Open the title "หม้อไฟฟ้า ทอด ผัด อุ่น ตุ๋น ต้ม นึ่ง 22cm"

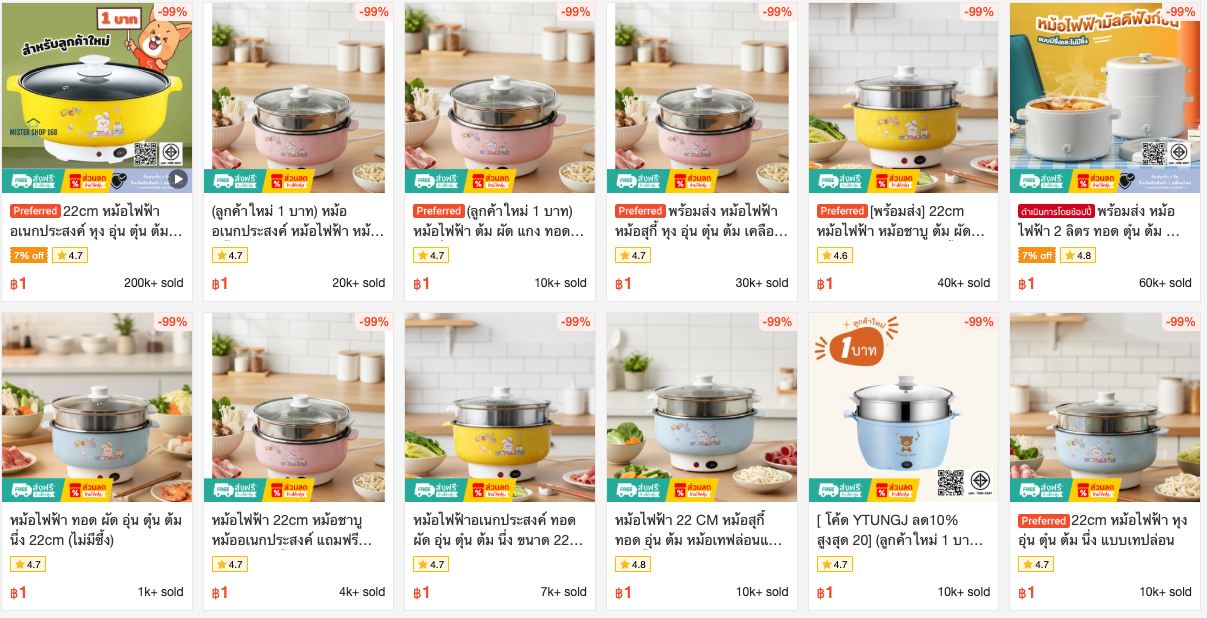click(97, 530)
